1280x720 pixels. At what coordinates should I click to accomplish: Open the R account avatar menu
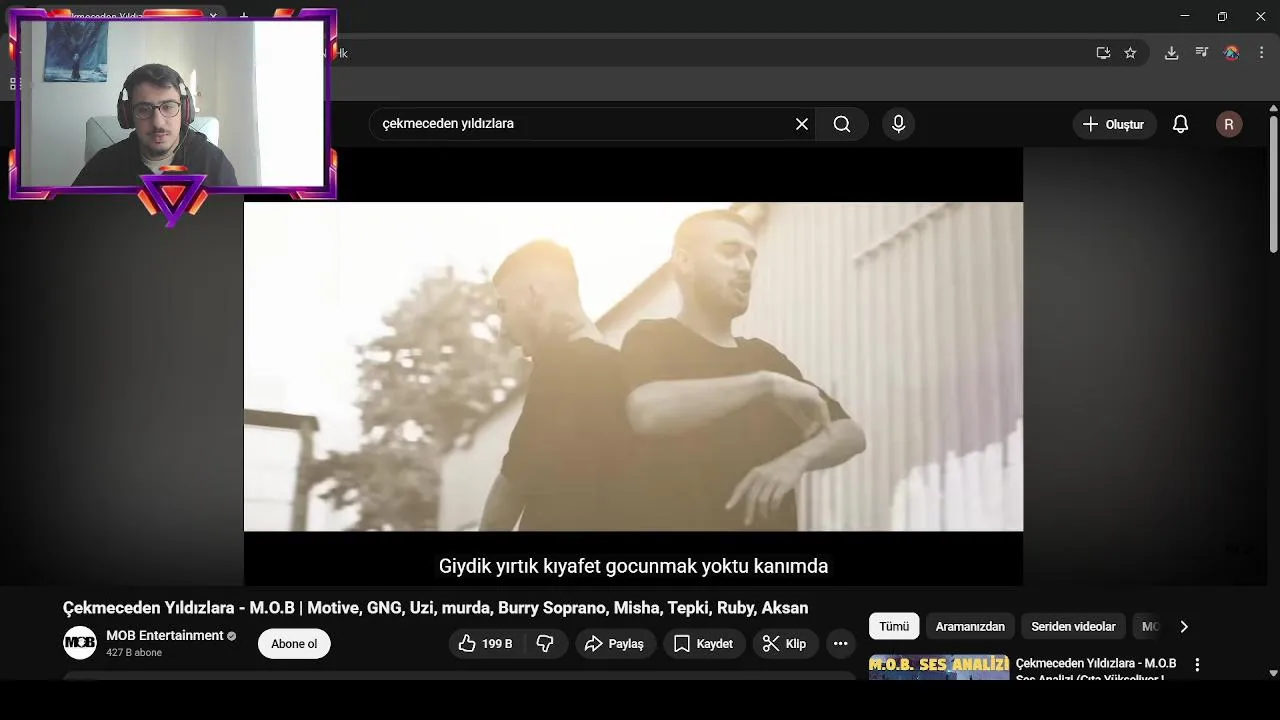(1229, 124)
